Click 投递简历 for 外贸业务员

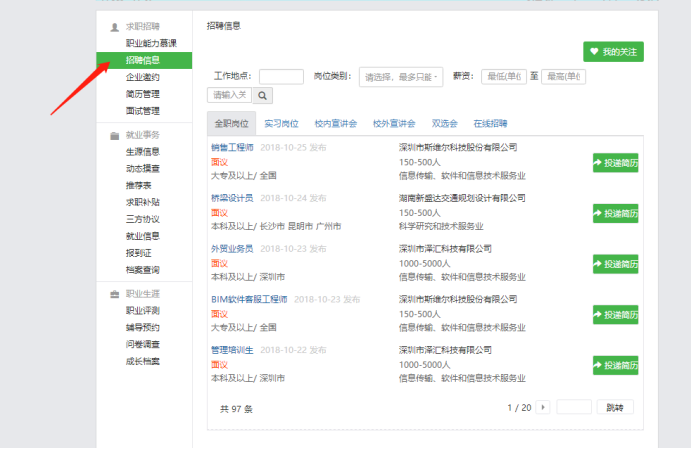[616, 264]
